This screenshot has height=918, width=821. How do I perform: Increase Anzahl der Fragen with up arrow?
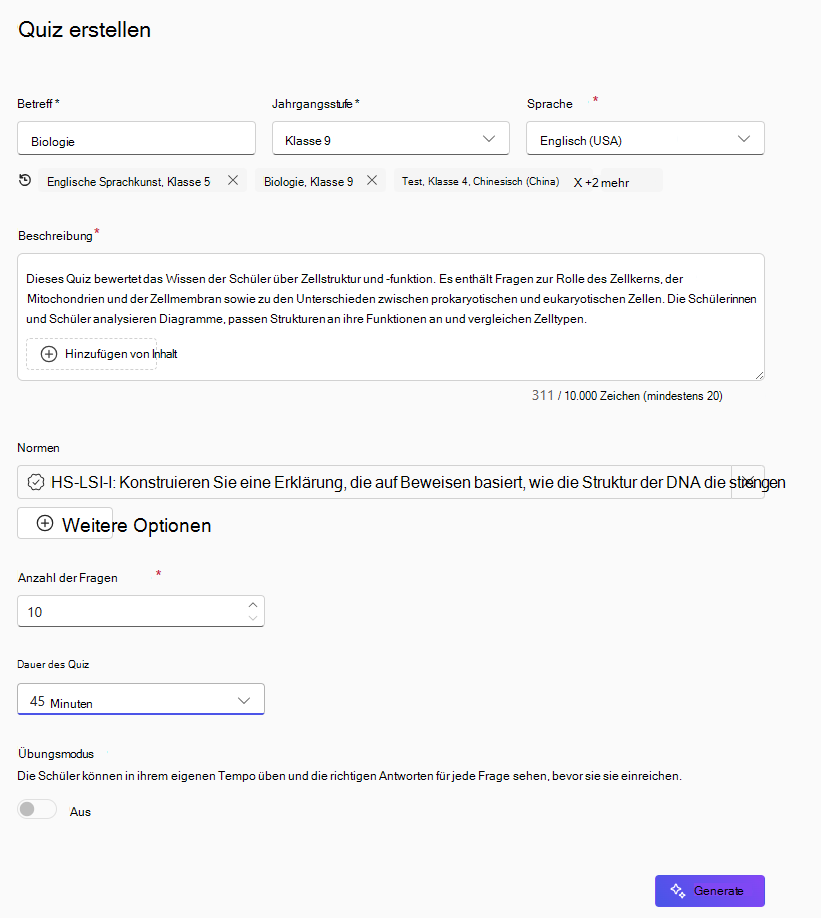[253, 605]
